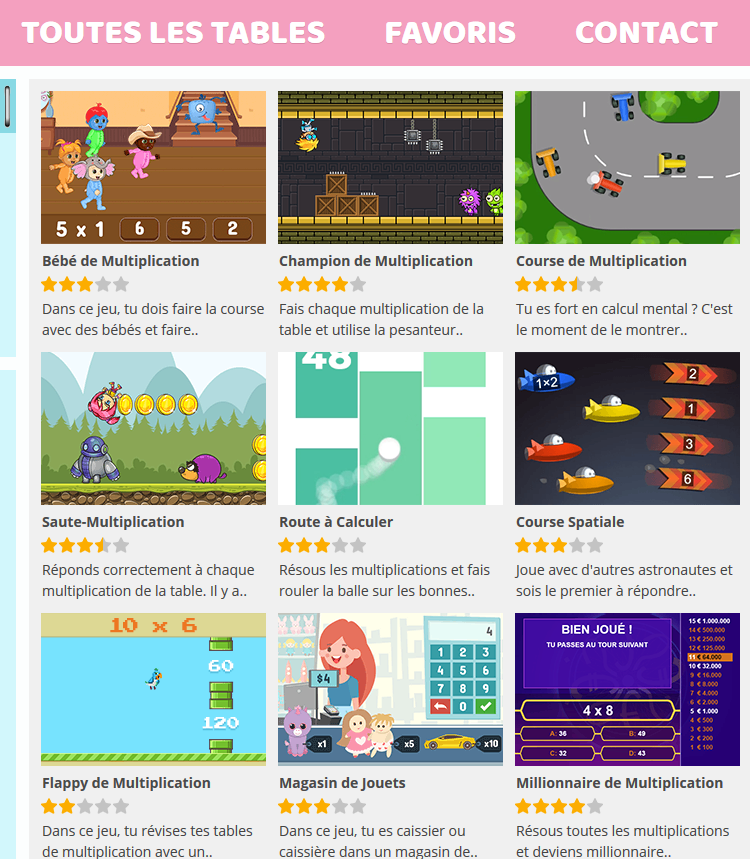Viewport: 750px width, 859px height.
Task: Open the Bébé de Multiplication game thumbnail
Action: click(153, 167)
